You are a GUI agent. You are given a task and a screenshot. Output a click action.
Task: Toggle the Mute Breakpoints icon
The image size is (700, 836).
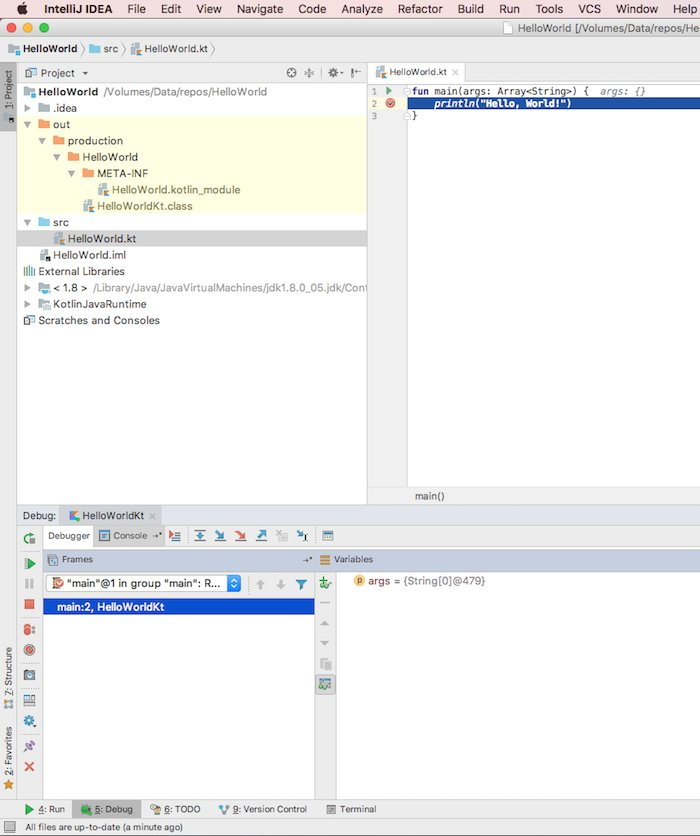click(x=29, y=650)
